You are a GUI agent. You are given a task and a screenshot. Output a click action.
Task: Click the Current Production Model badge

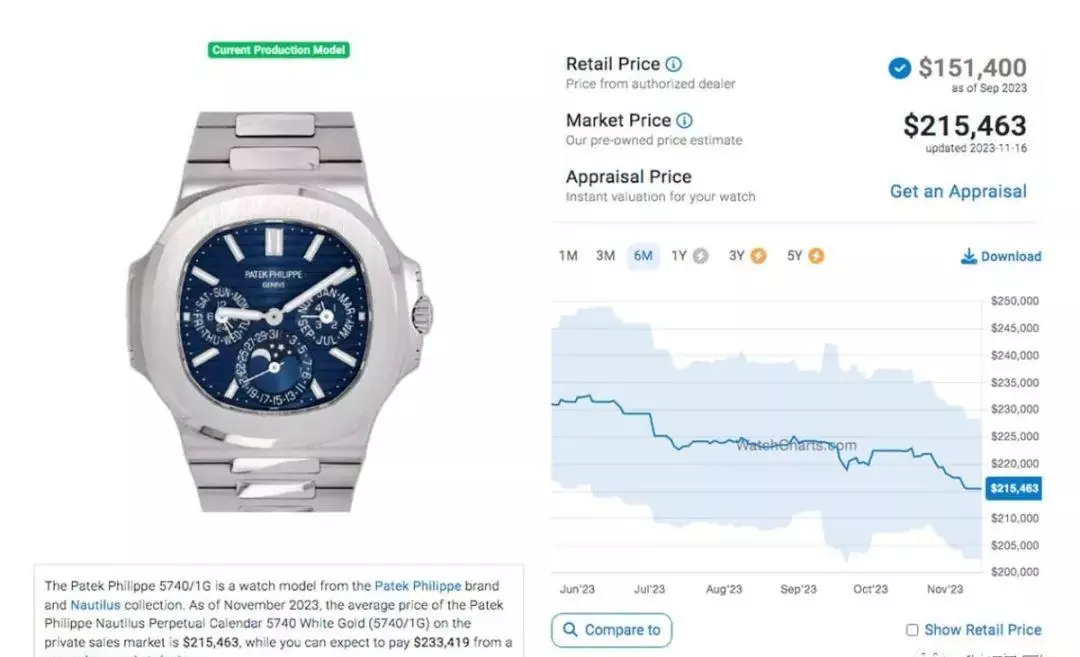(279, 50)
